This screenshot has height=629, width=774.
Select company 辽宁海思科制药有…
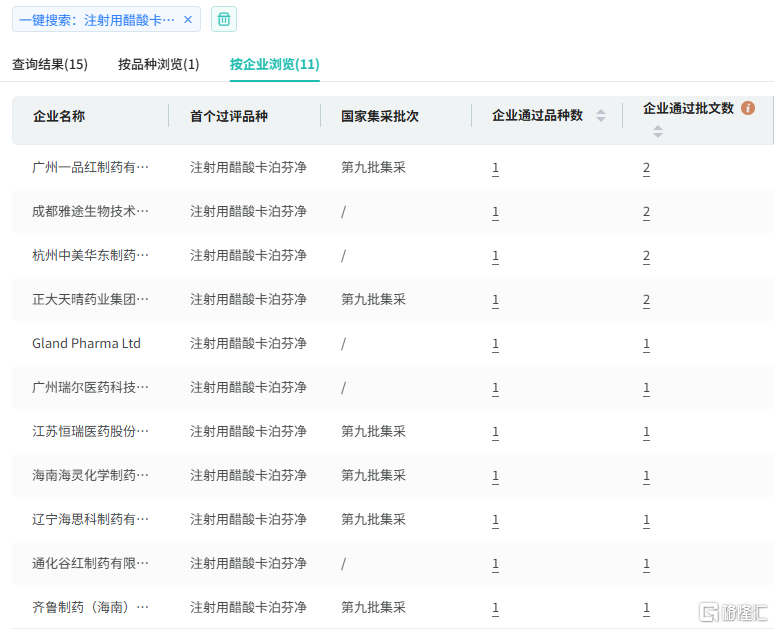90,519
